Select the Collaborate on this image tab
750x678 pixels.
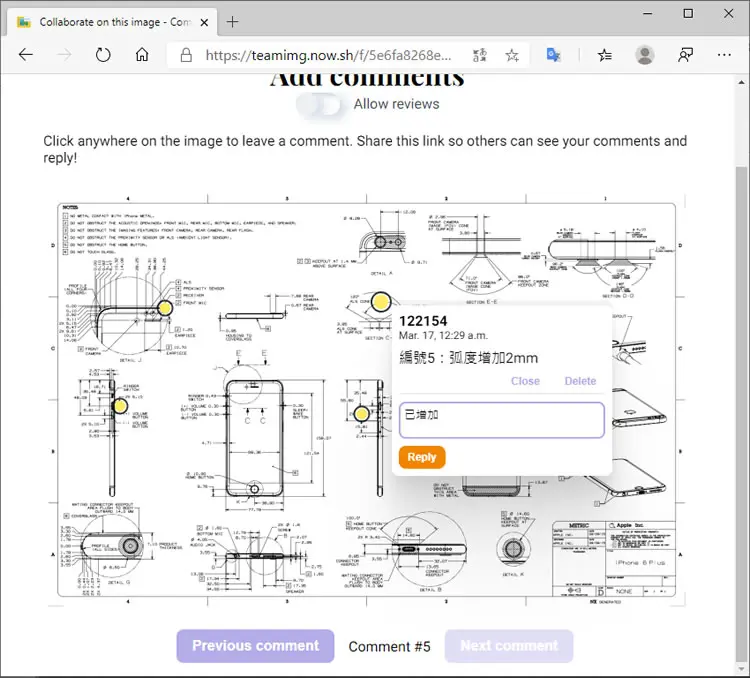point(112,22)
